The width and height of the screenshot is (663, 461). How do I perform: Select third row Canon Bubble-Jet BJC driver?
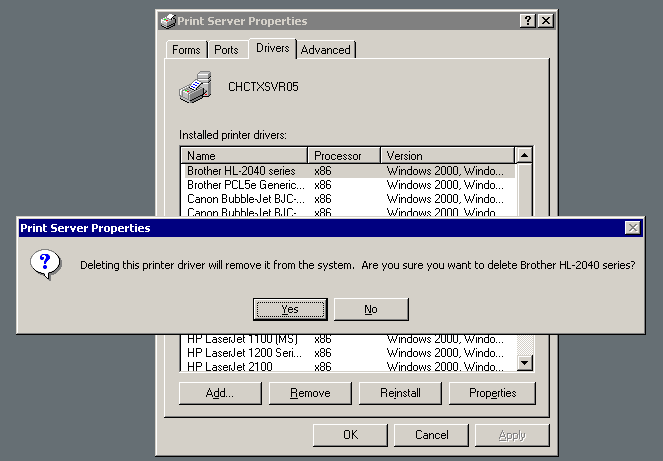[348, 199]
